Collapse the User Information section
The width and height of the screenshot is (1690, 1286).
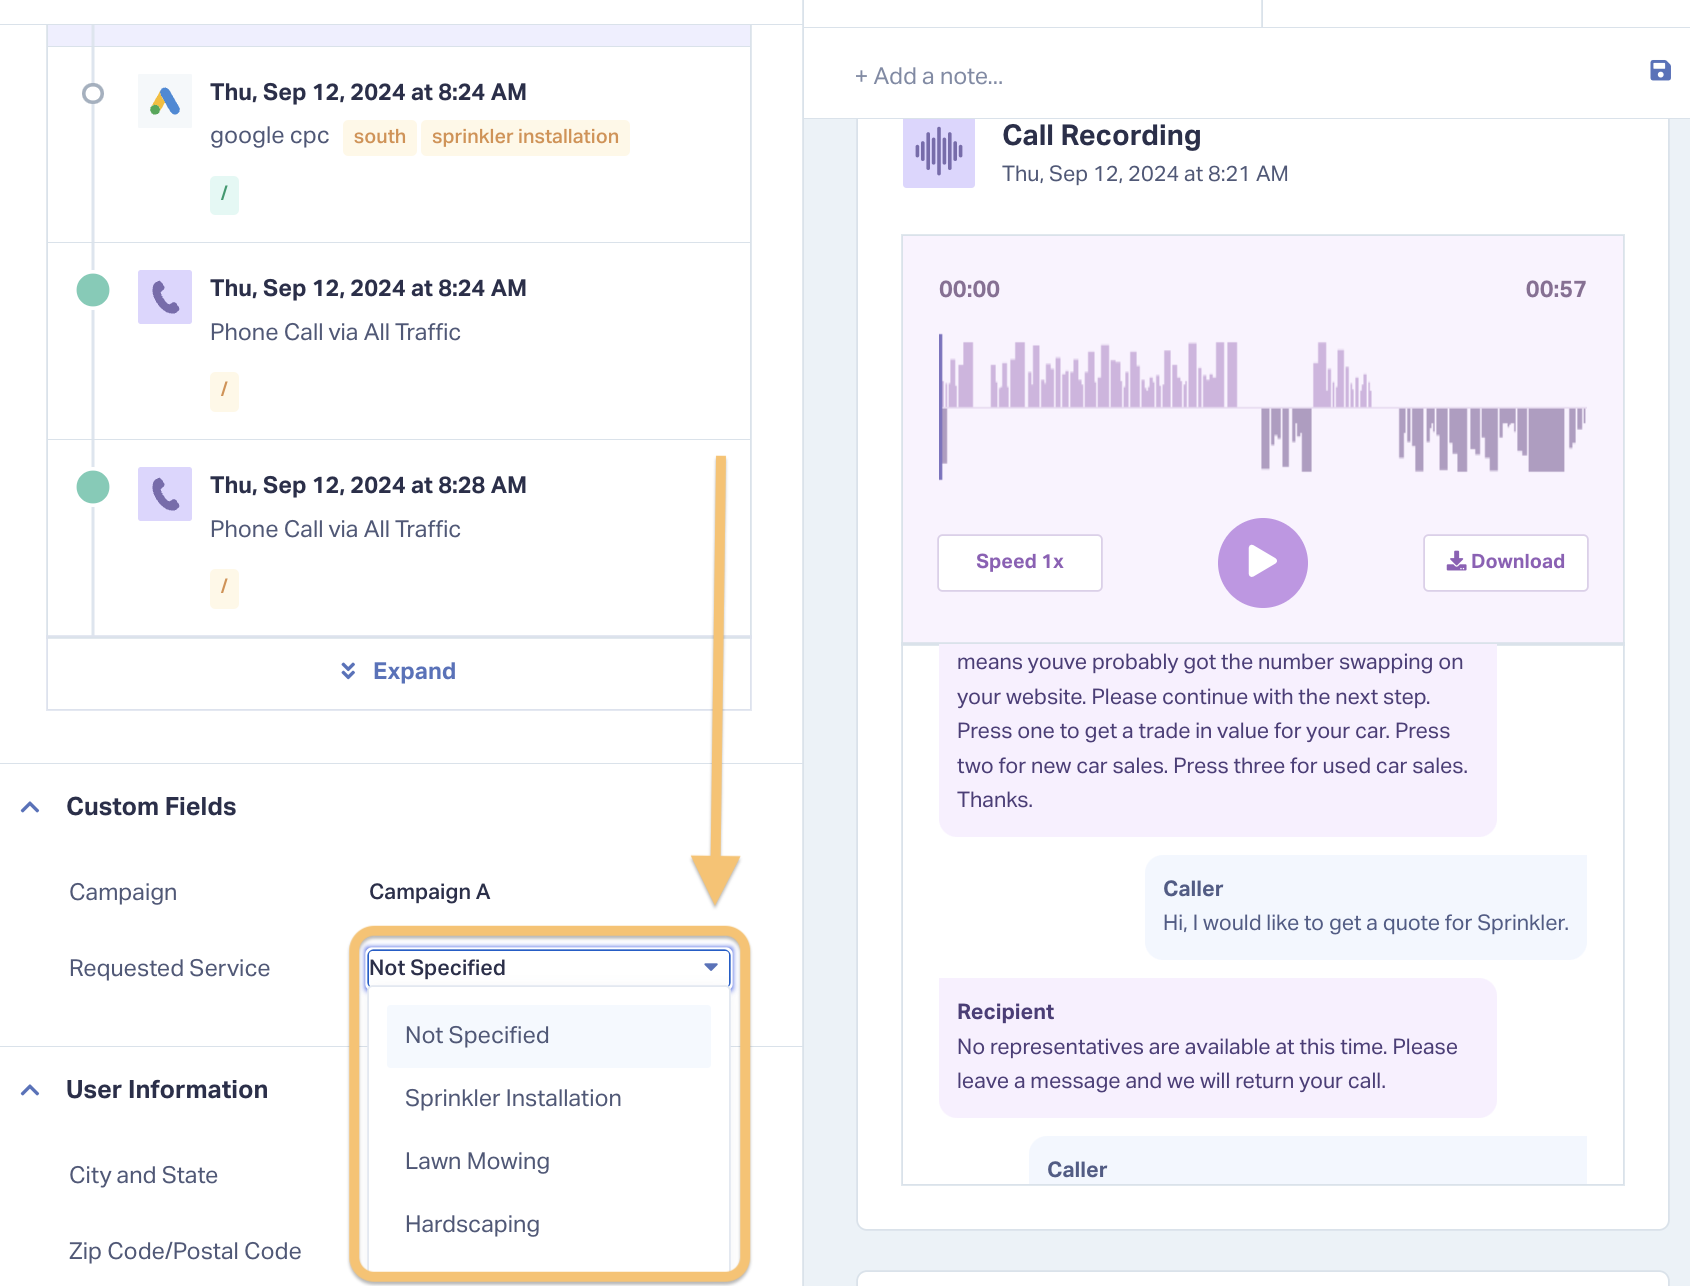pos(31,1090)
